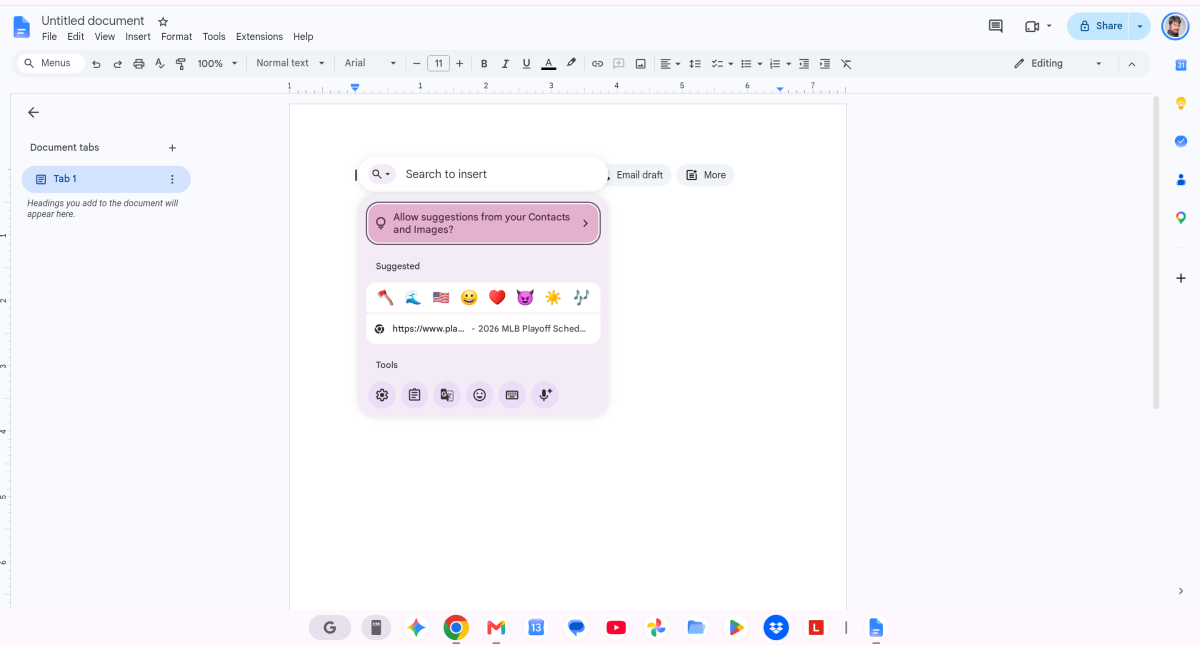1200x645 pixels.
Task: Decrease paragraph indent
Action: click(x=804, y=63)
